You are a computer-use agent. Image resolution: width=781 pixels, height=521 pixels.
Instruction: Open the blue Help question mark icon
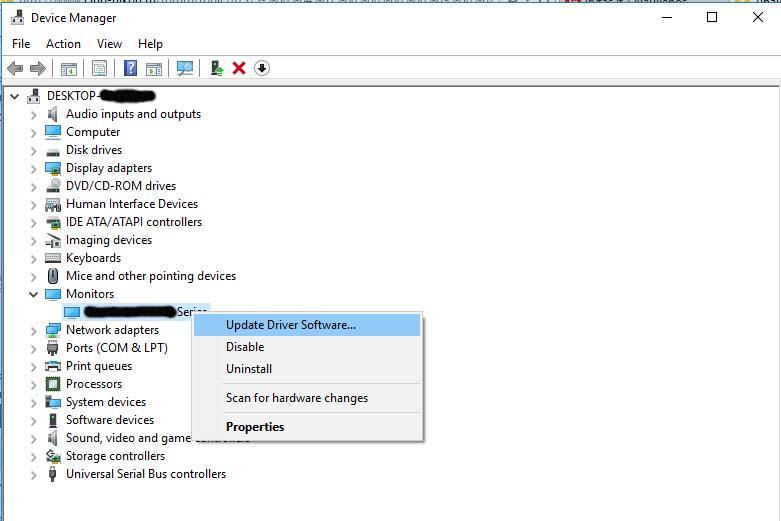click(130, 68)
